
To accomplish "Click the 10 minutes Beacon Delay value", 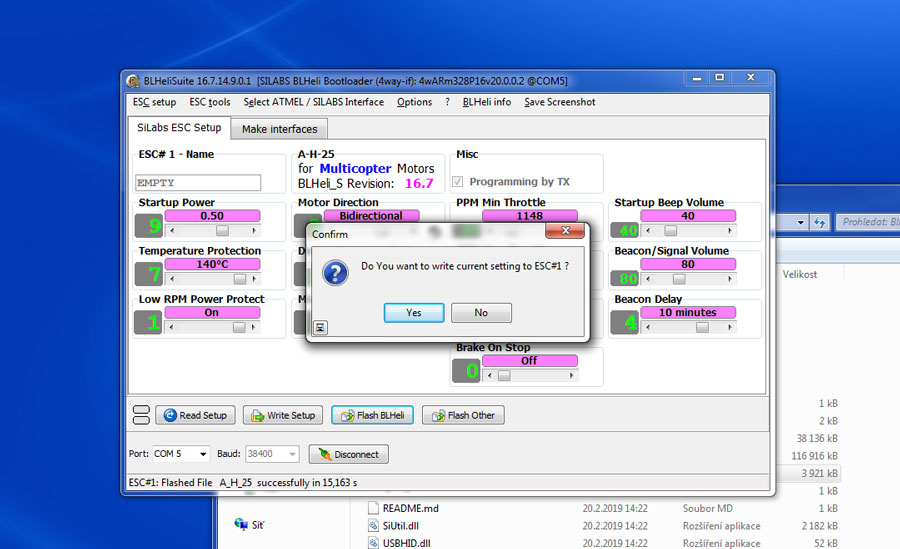I will click(x=688, y=312).
